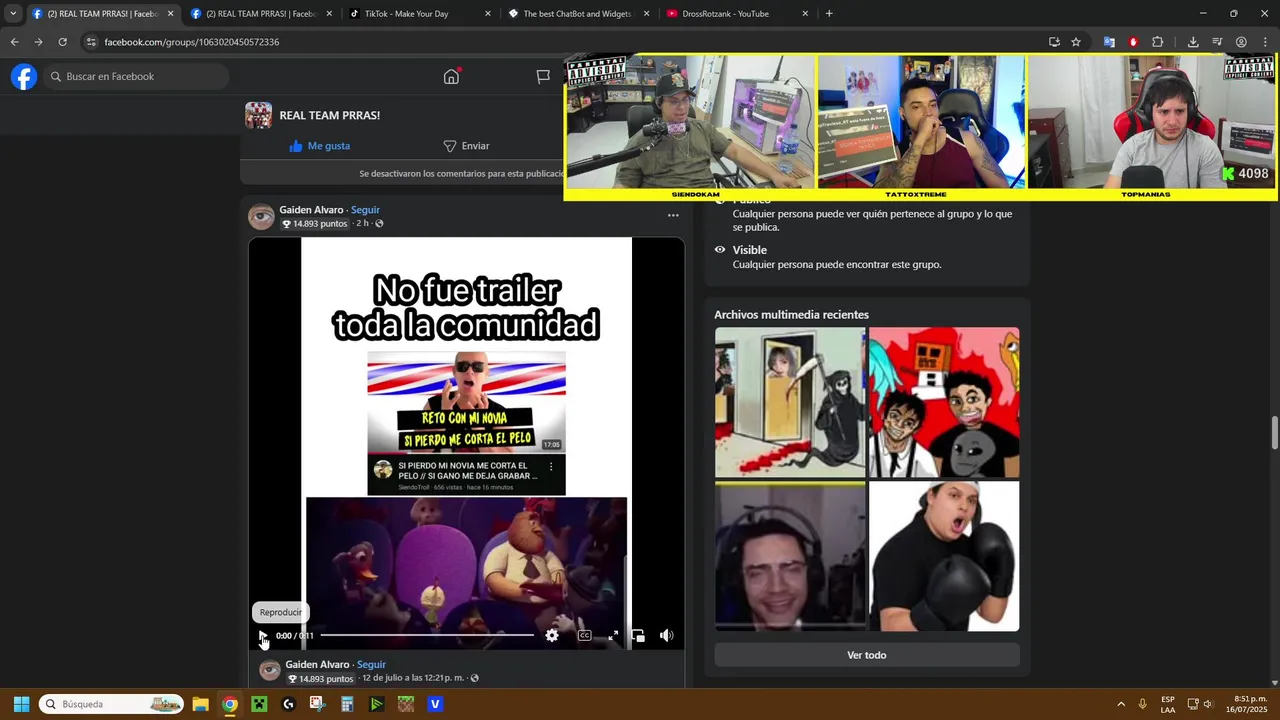Click the Facebook logo

point(24,76)
